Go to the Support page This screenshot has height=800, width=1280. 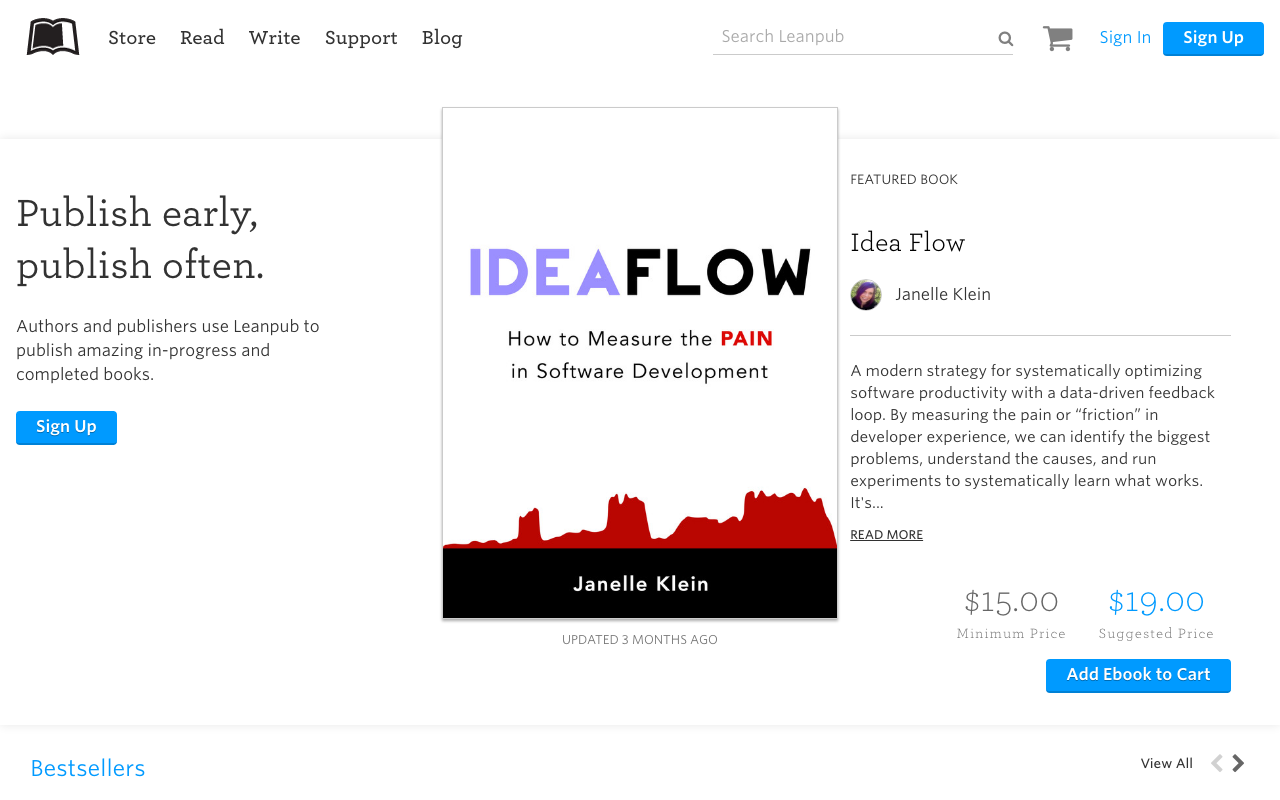coord(361,38)
